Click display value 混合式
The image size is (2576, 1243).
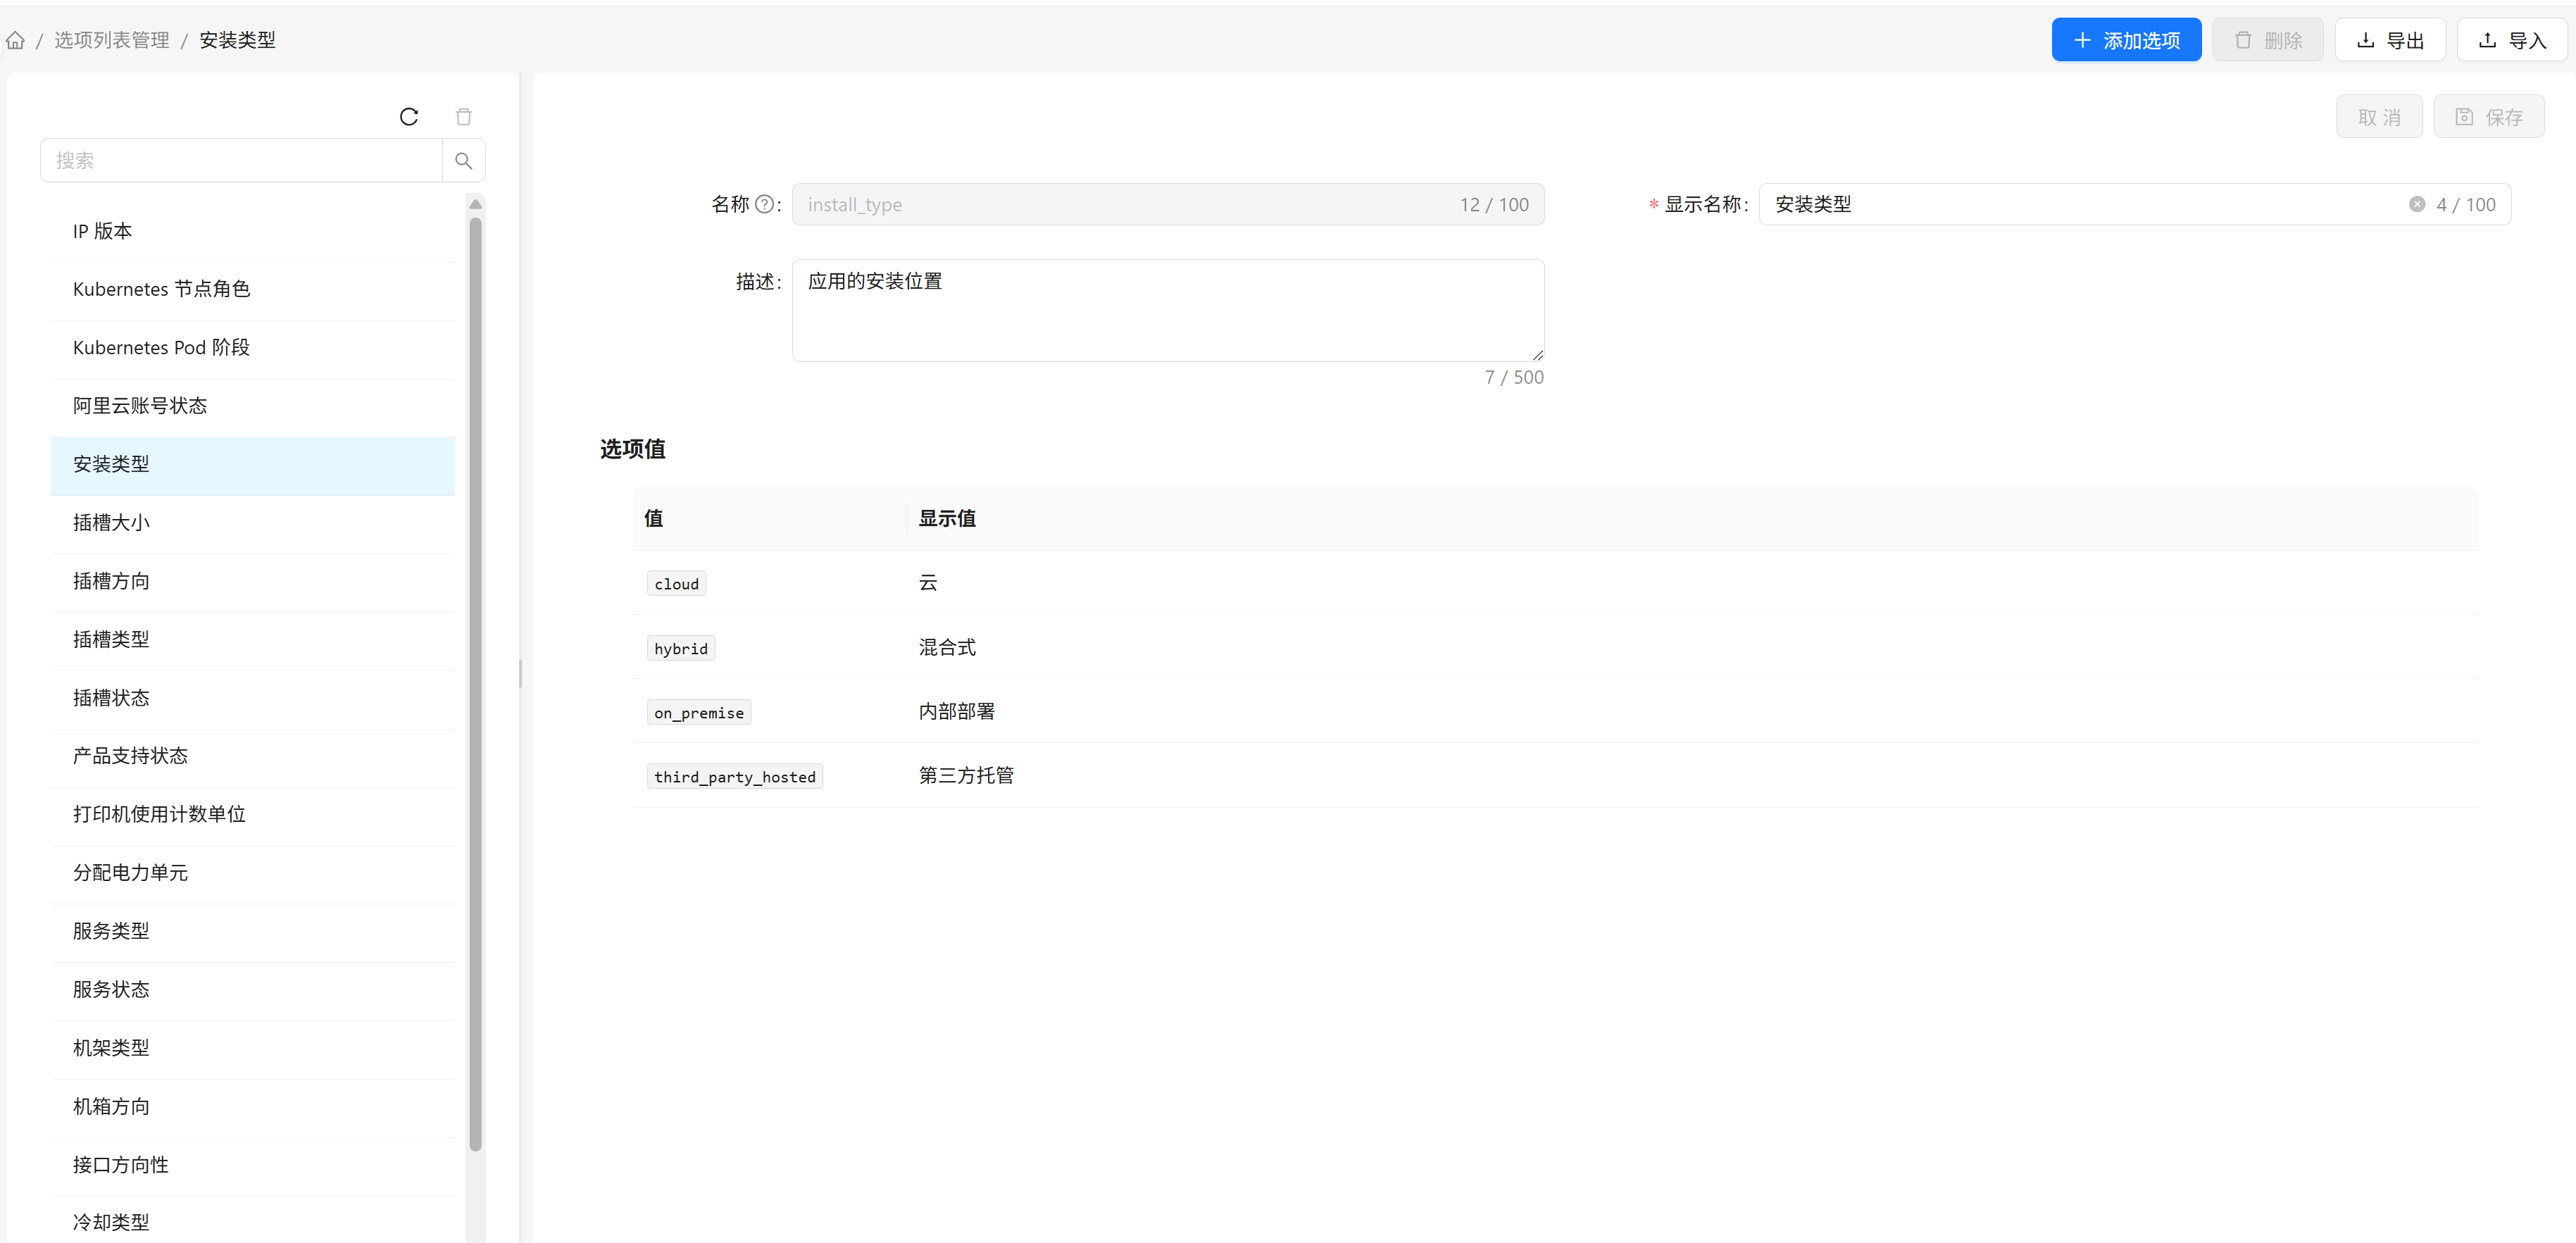(947, 647)
